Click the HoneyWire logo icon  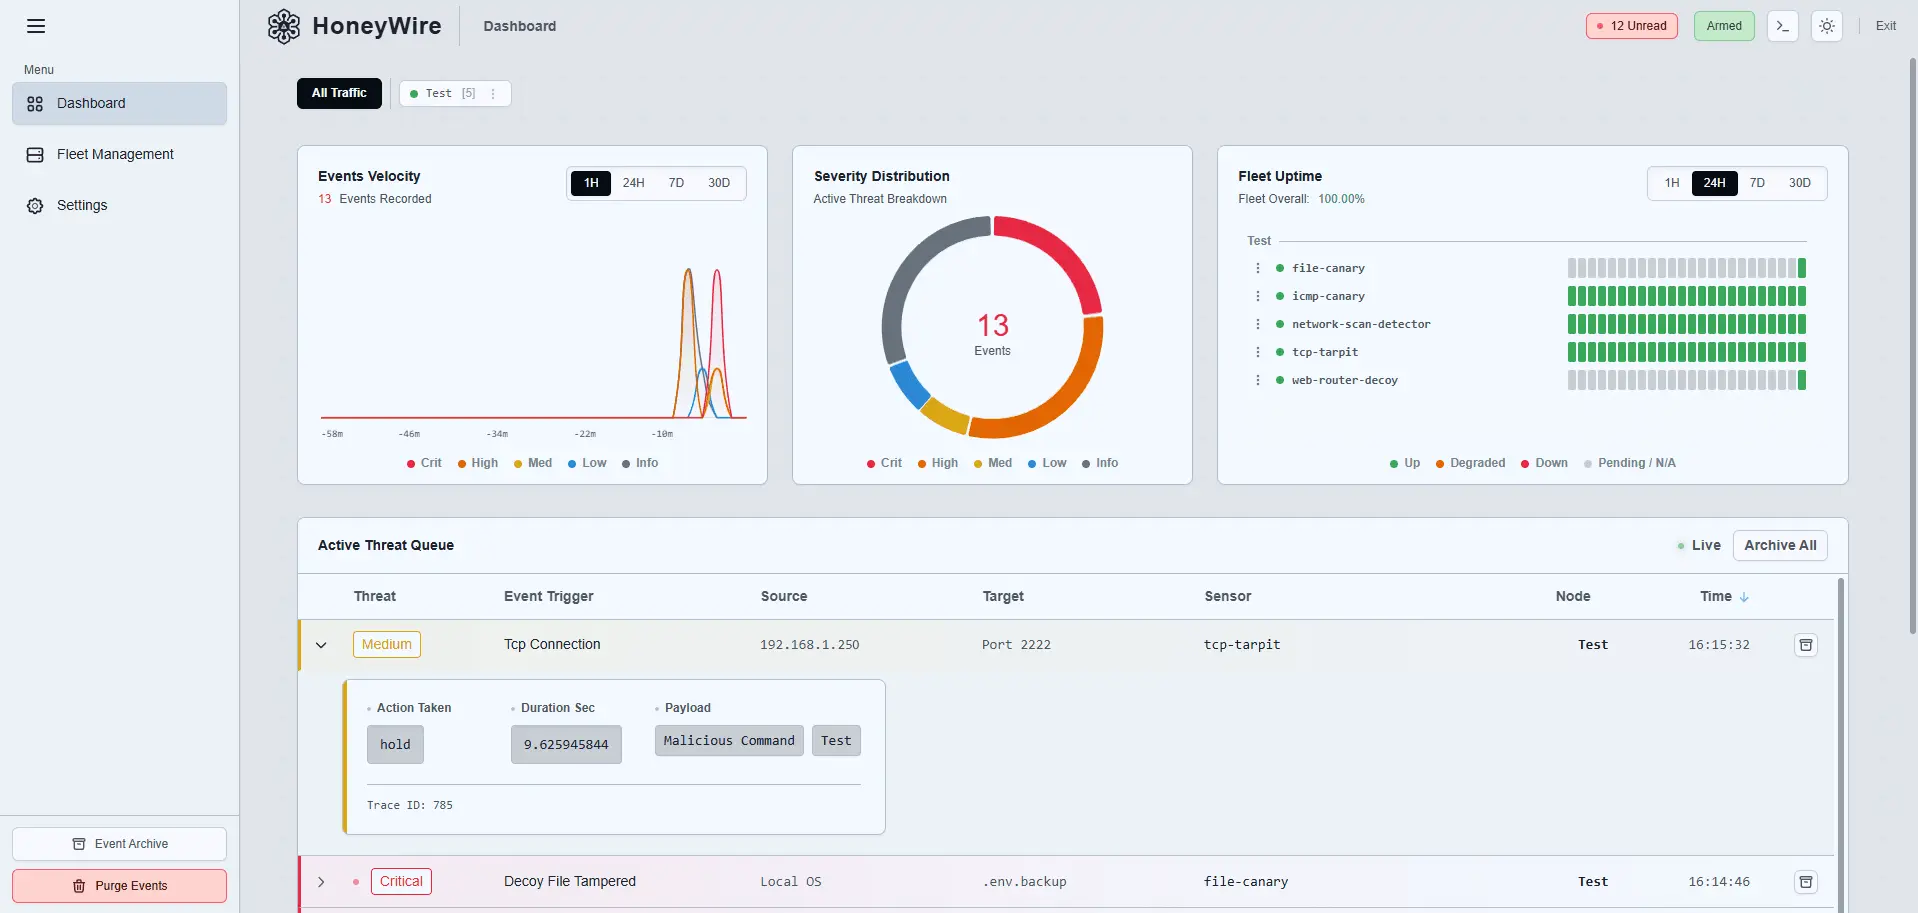pyautogui.click(x=284, y=26)
